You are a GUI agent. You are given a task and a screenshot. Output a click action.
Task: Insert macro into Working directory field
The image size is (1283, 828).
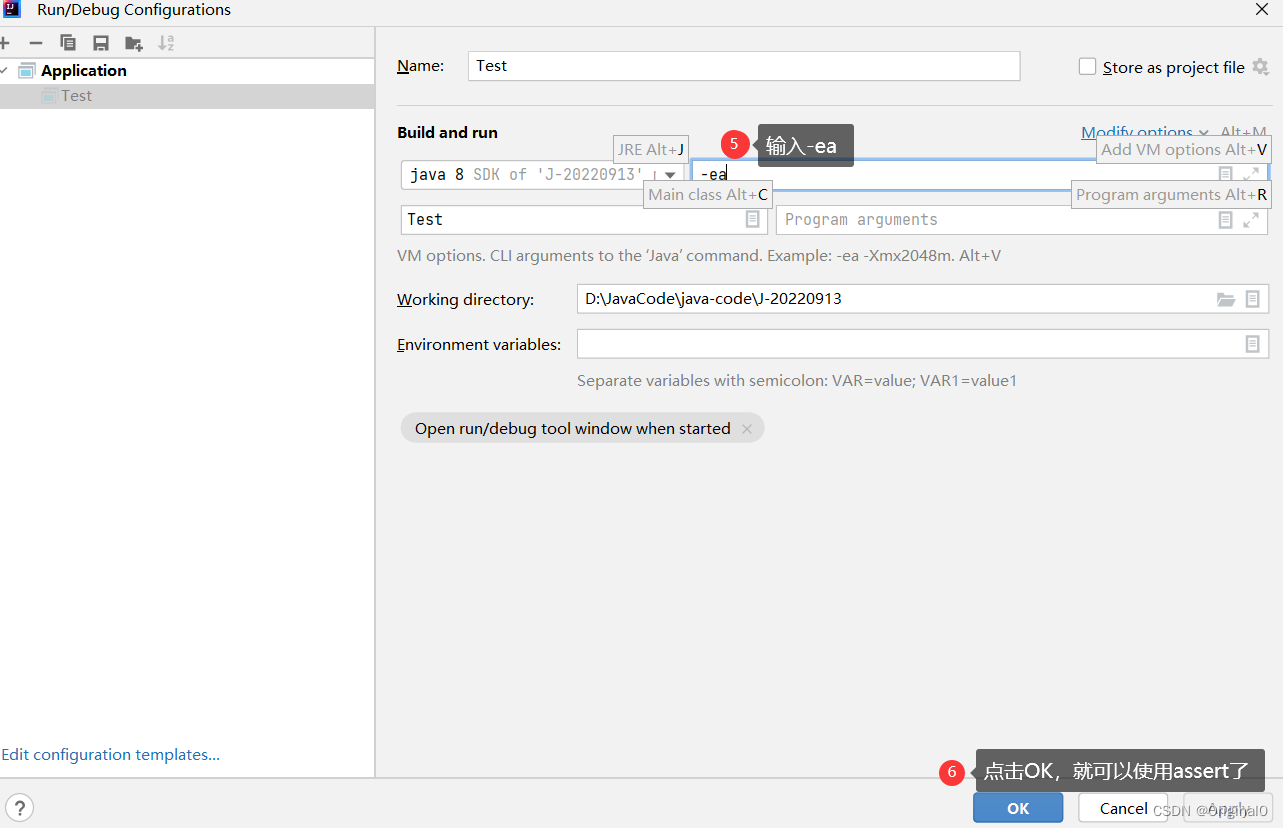(x=1253, y=299)
